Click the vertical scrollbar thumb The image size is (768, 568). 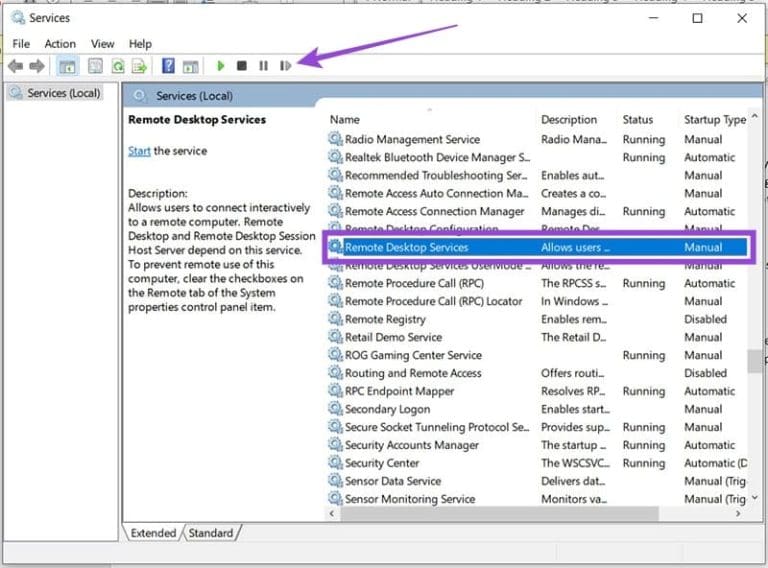coord(754,361)
